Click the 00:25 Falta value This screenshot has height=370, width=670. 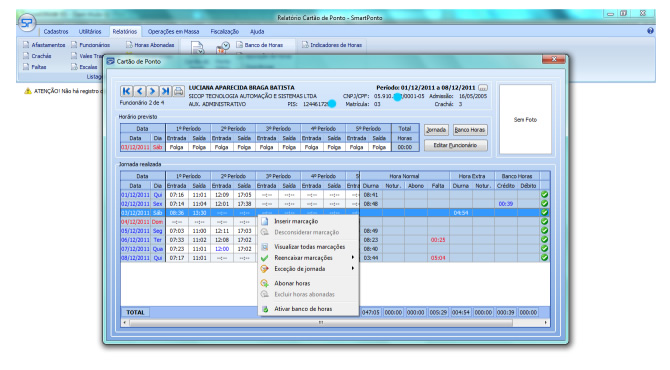click(438, 240)
